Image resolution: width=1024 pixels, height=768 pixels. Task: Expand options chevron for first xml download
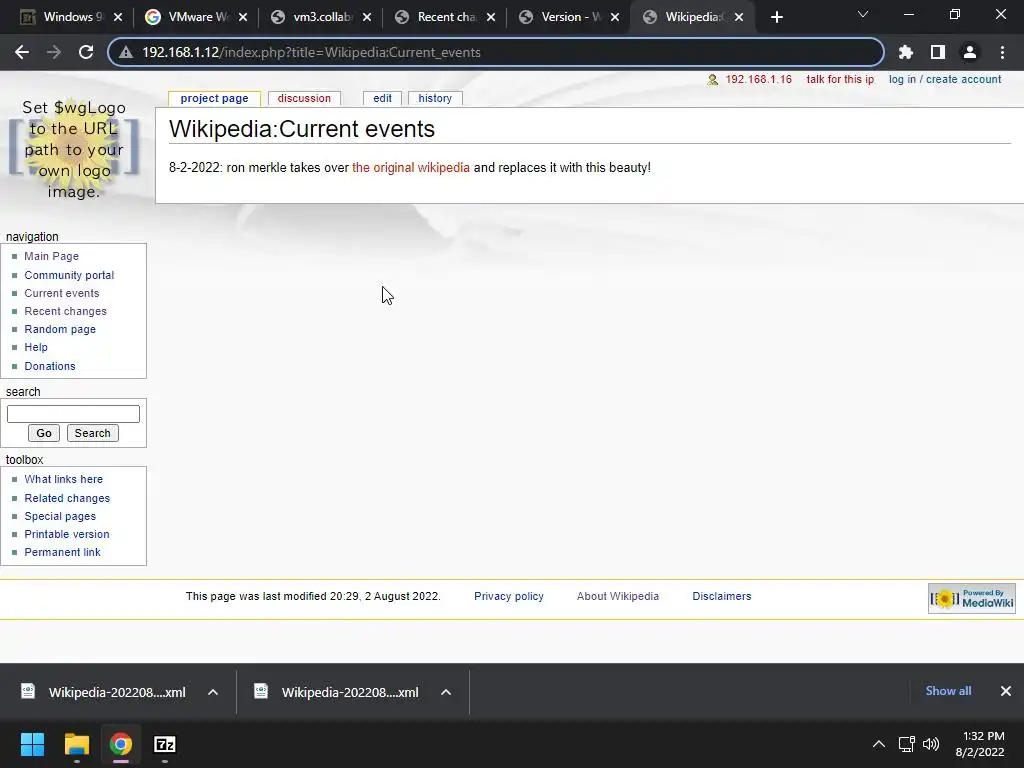click(213, 692)
